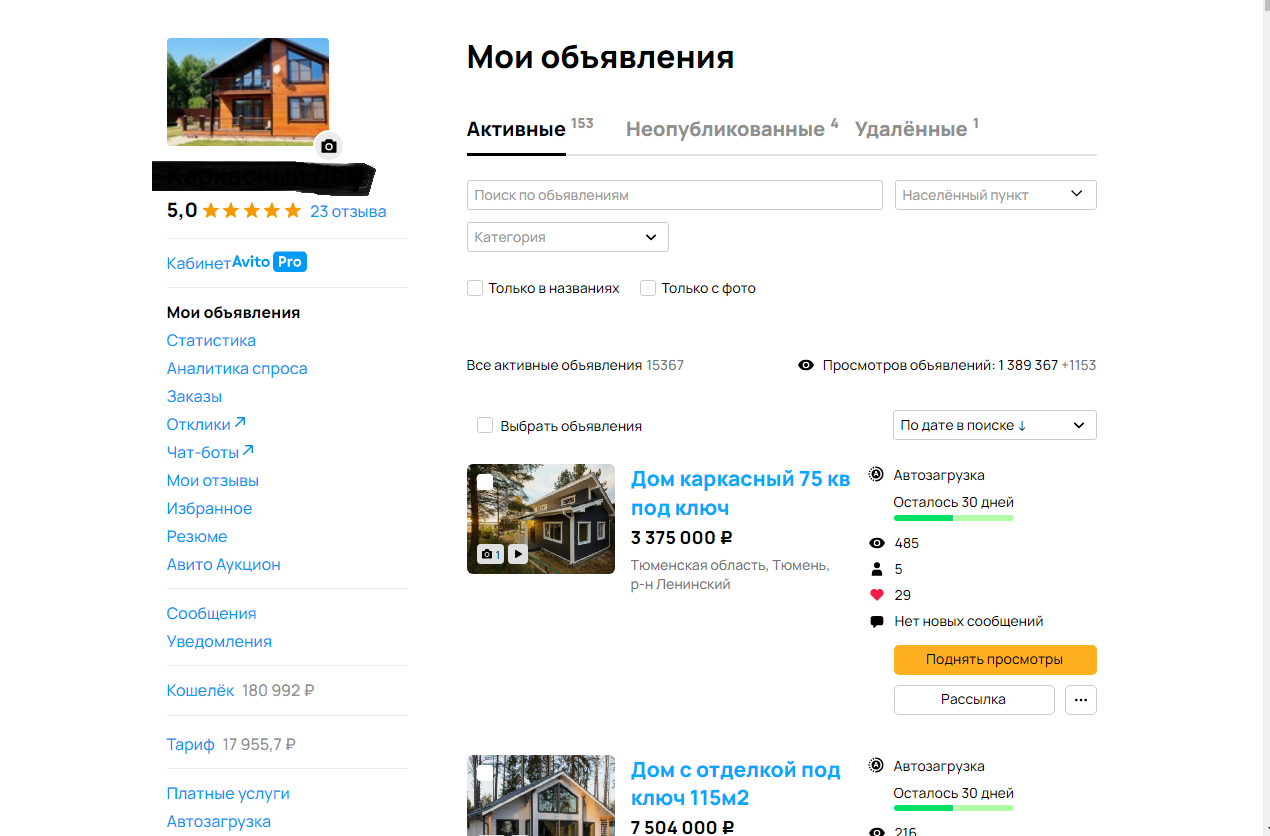Open the Автозагрузка target icon on the listing
The height and width of the screenshot is (836, 1270).
point(878,474)
